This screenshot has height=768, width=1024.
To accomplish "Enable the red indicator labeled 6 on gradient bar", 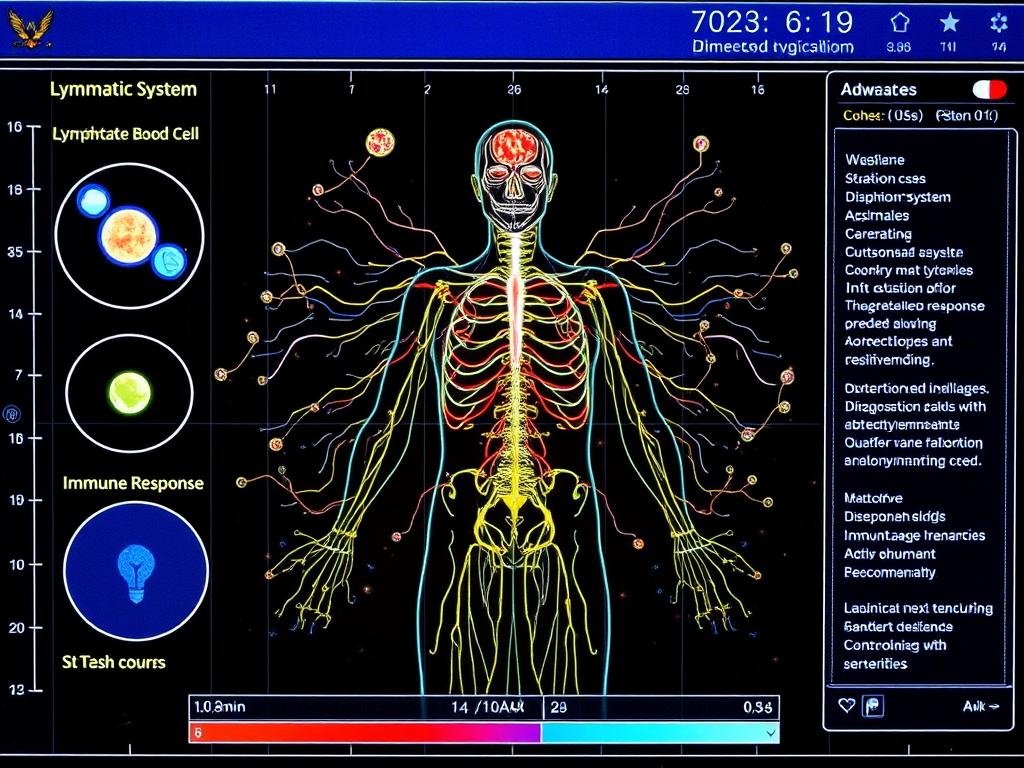I will 195,732.
